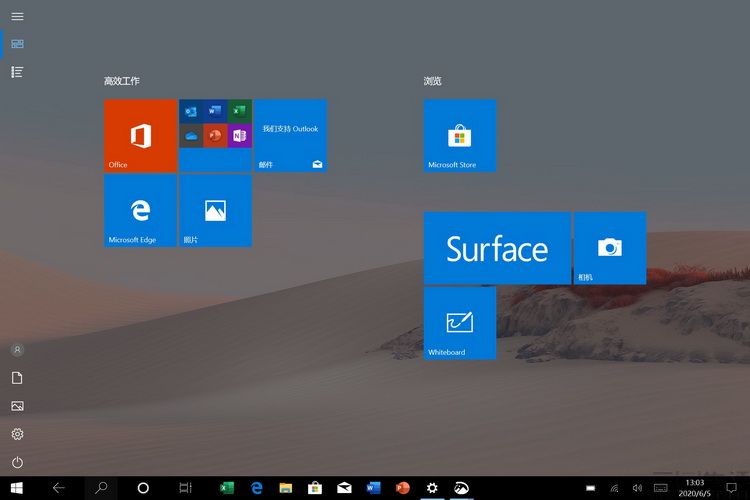Open the Documents shortcut in the sidebar
The image size is (750, 500).
(x=17, y=378)
